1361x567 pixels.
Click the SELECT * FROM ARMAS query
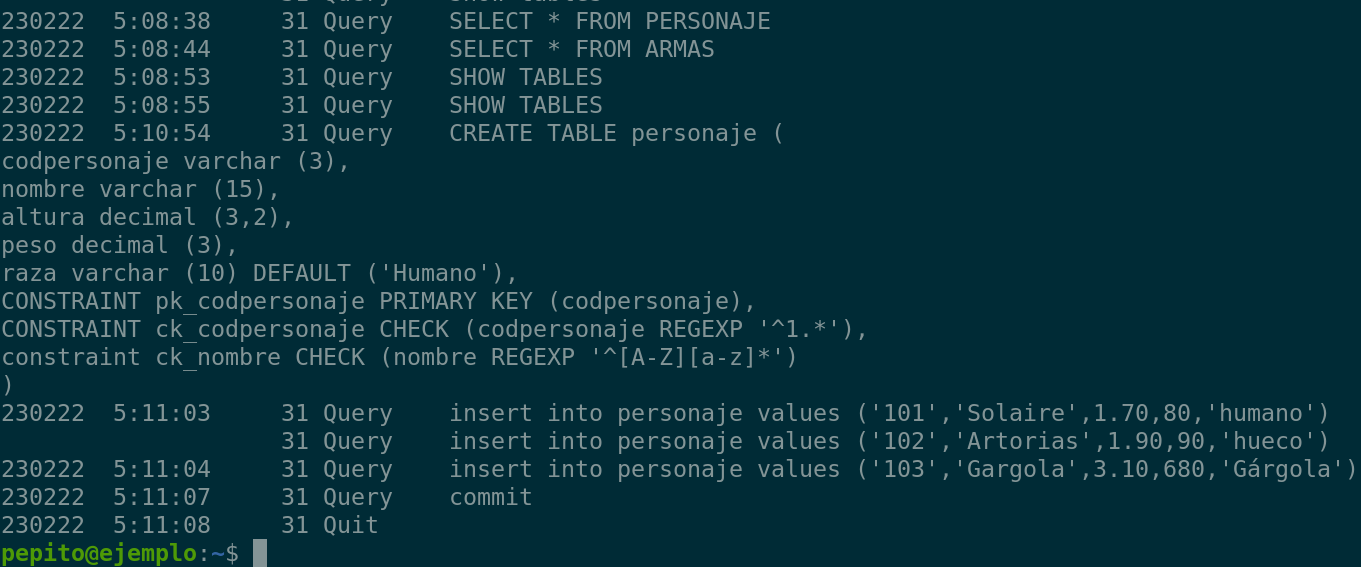tap(581, 49)
